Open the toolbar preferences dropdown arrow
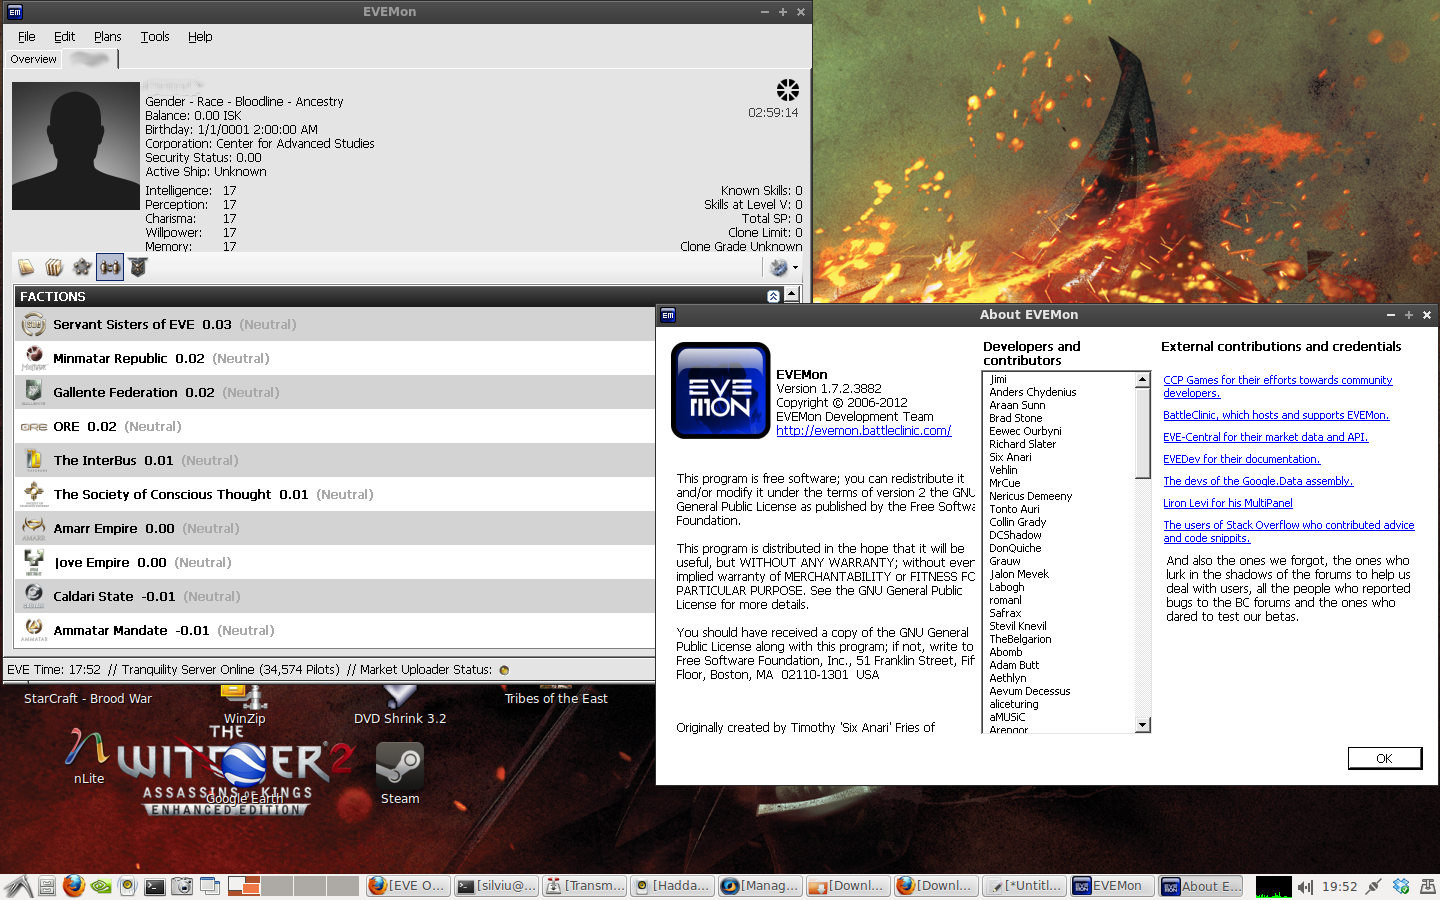The image size is (1440, 900). click(795, 268)
